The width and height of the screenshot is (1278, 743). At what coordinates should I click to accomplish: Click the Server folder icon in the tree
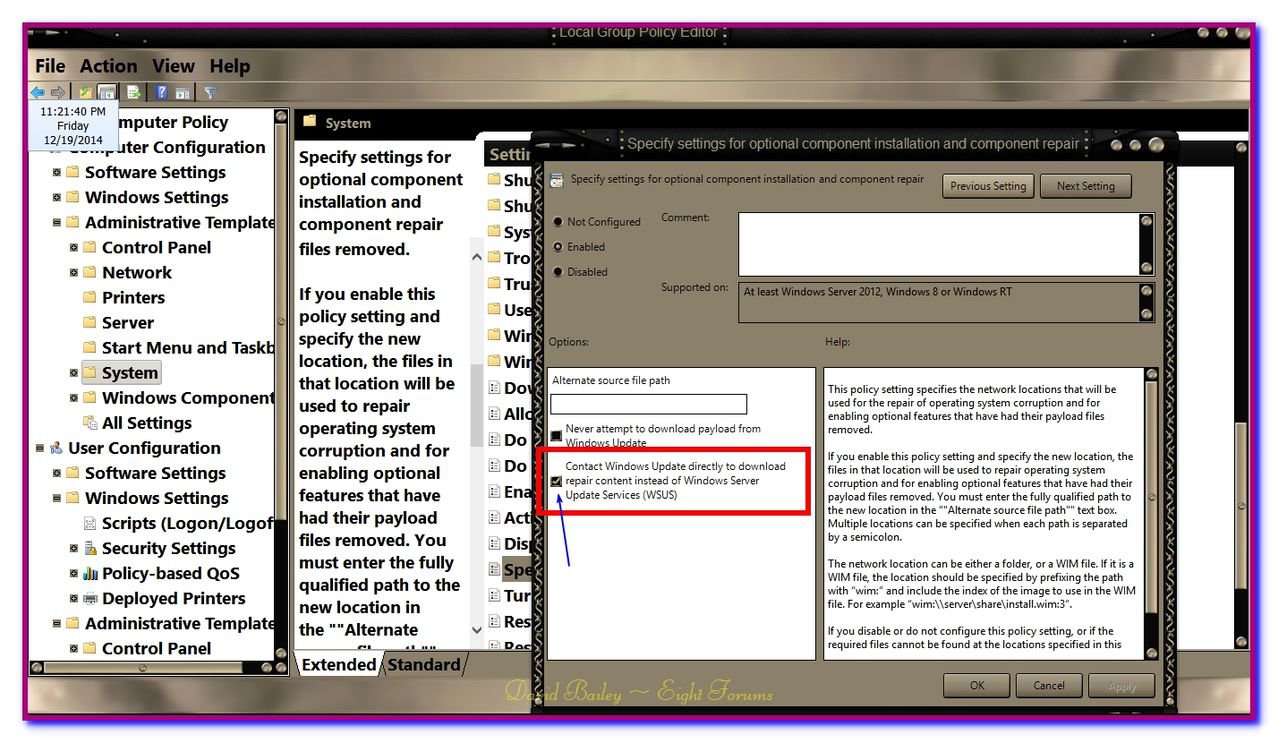(90, 322)
